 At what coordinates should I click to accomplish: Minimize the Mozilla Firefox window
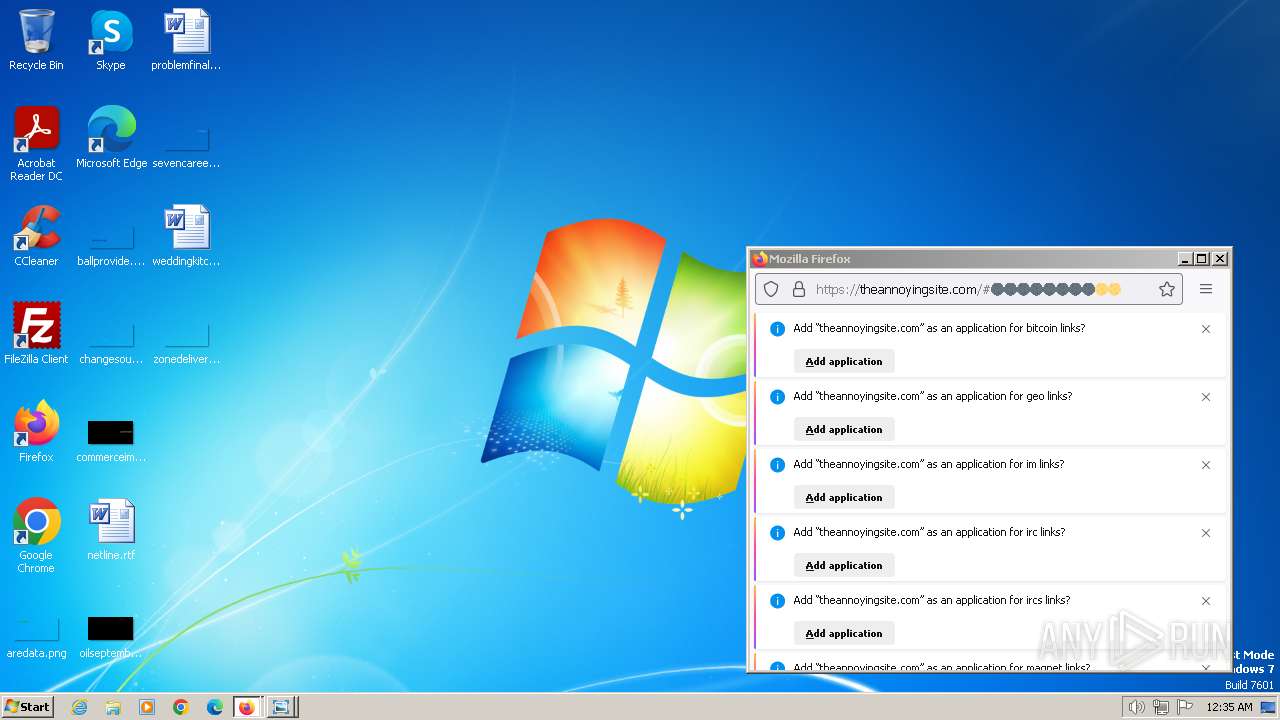click(1185, 259)
